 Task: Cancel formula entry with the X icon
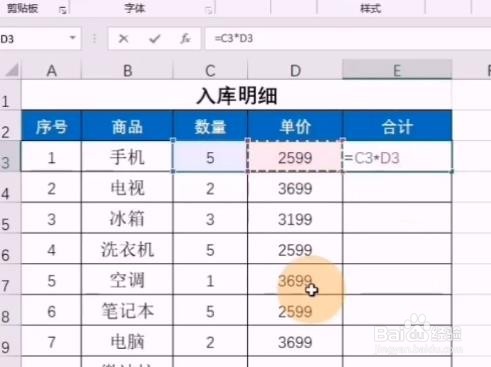point(123,39)
